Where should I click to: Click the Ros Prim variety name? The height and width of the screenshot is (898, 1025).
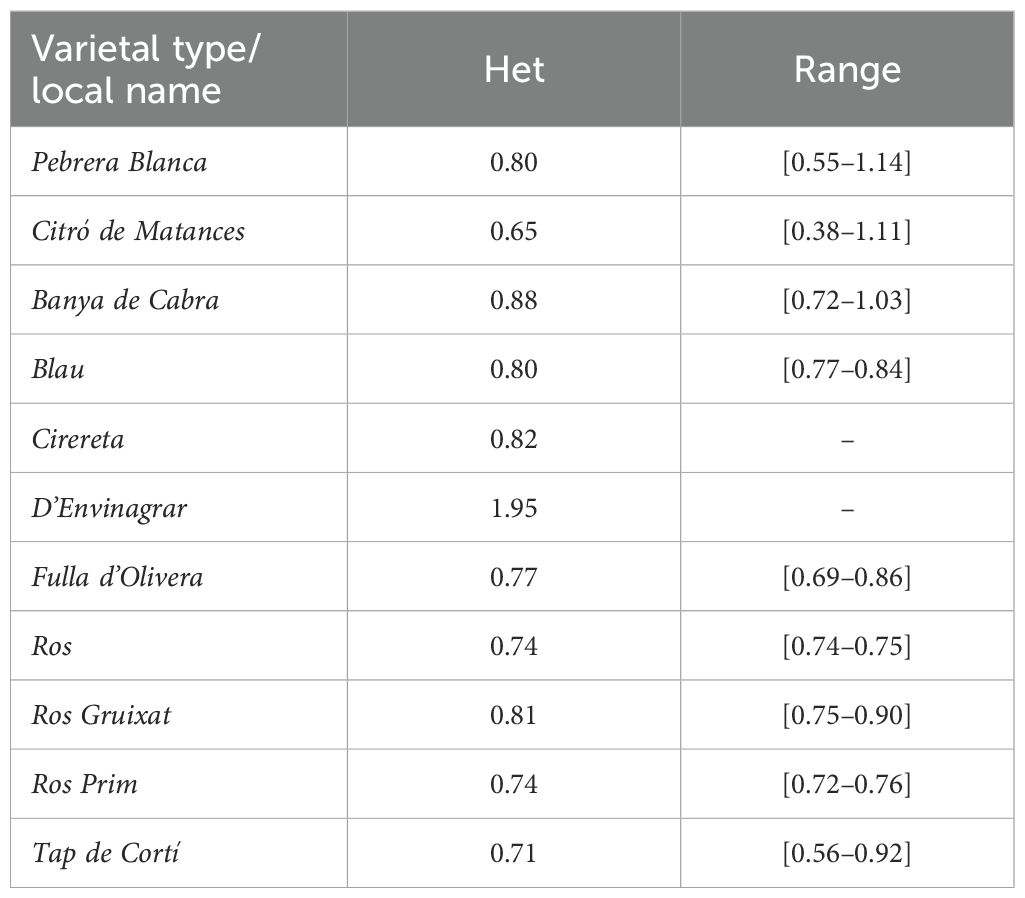84,784
